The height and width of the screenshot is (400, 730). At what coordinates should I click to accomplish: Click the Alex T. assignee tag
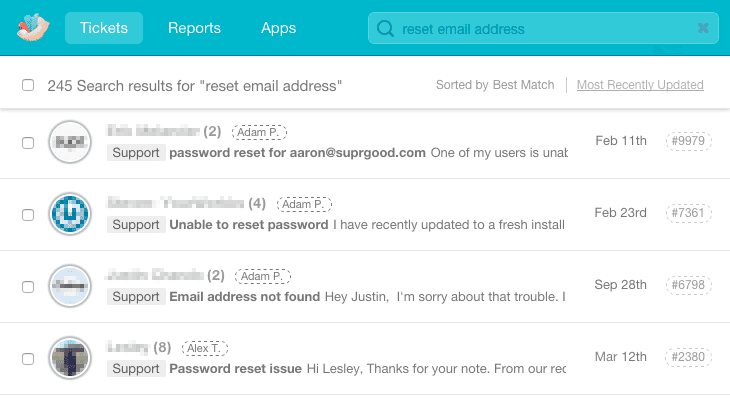tap(202, 348)
